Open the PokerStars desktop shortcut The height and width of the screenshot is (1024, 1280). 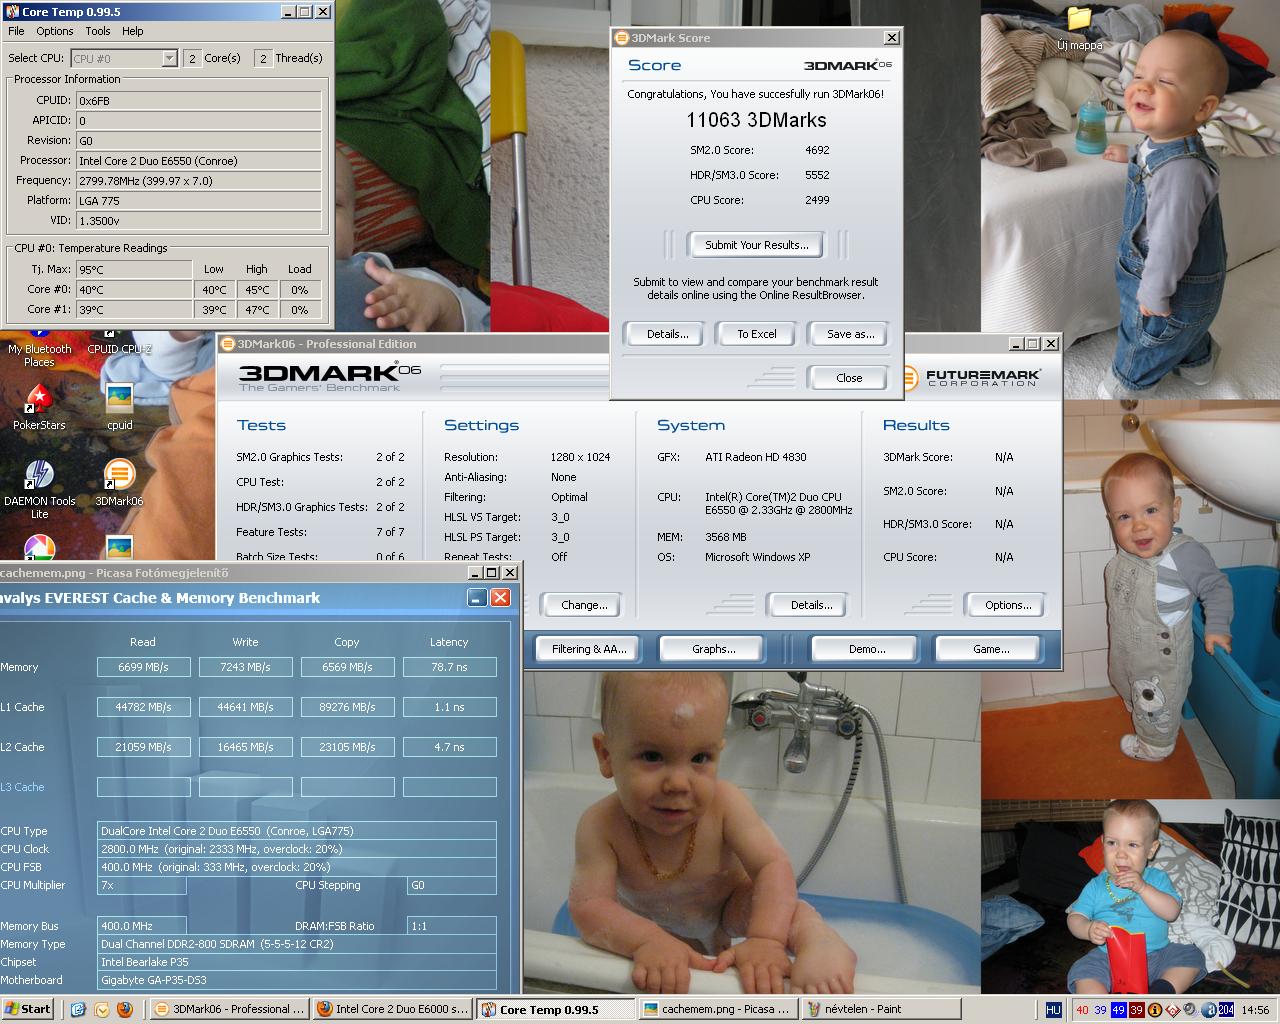tap(39, 408)
